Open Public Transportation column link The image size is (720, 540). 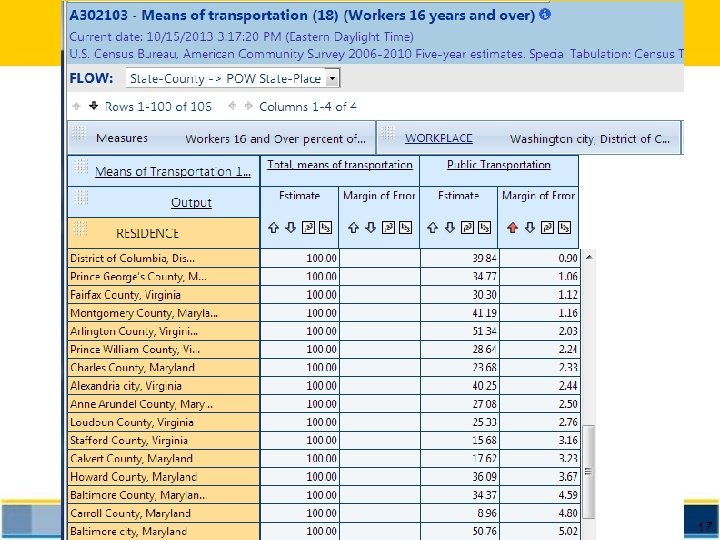(499, 164)
